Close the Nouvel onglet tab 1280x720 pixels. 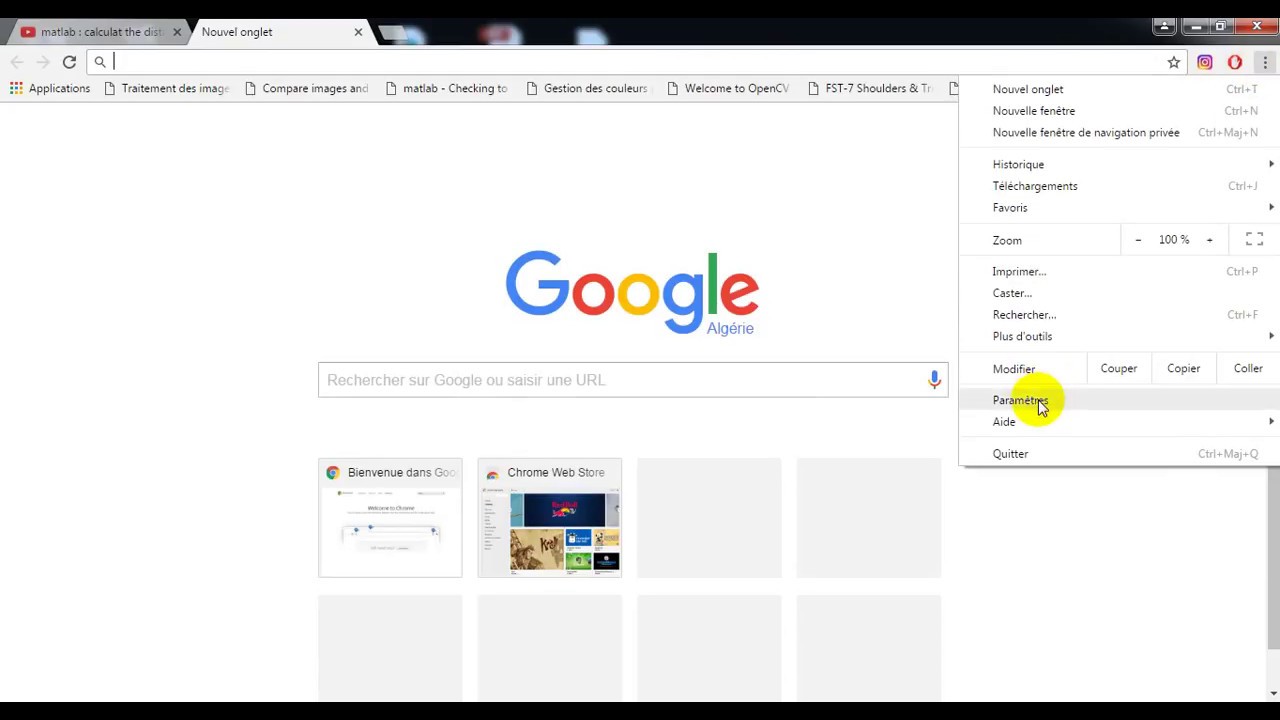[358, 32]
